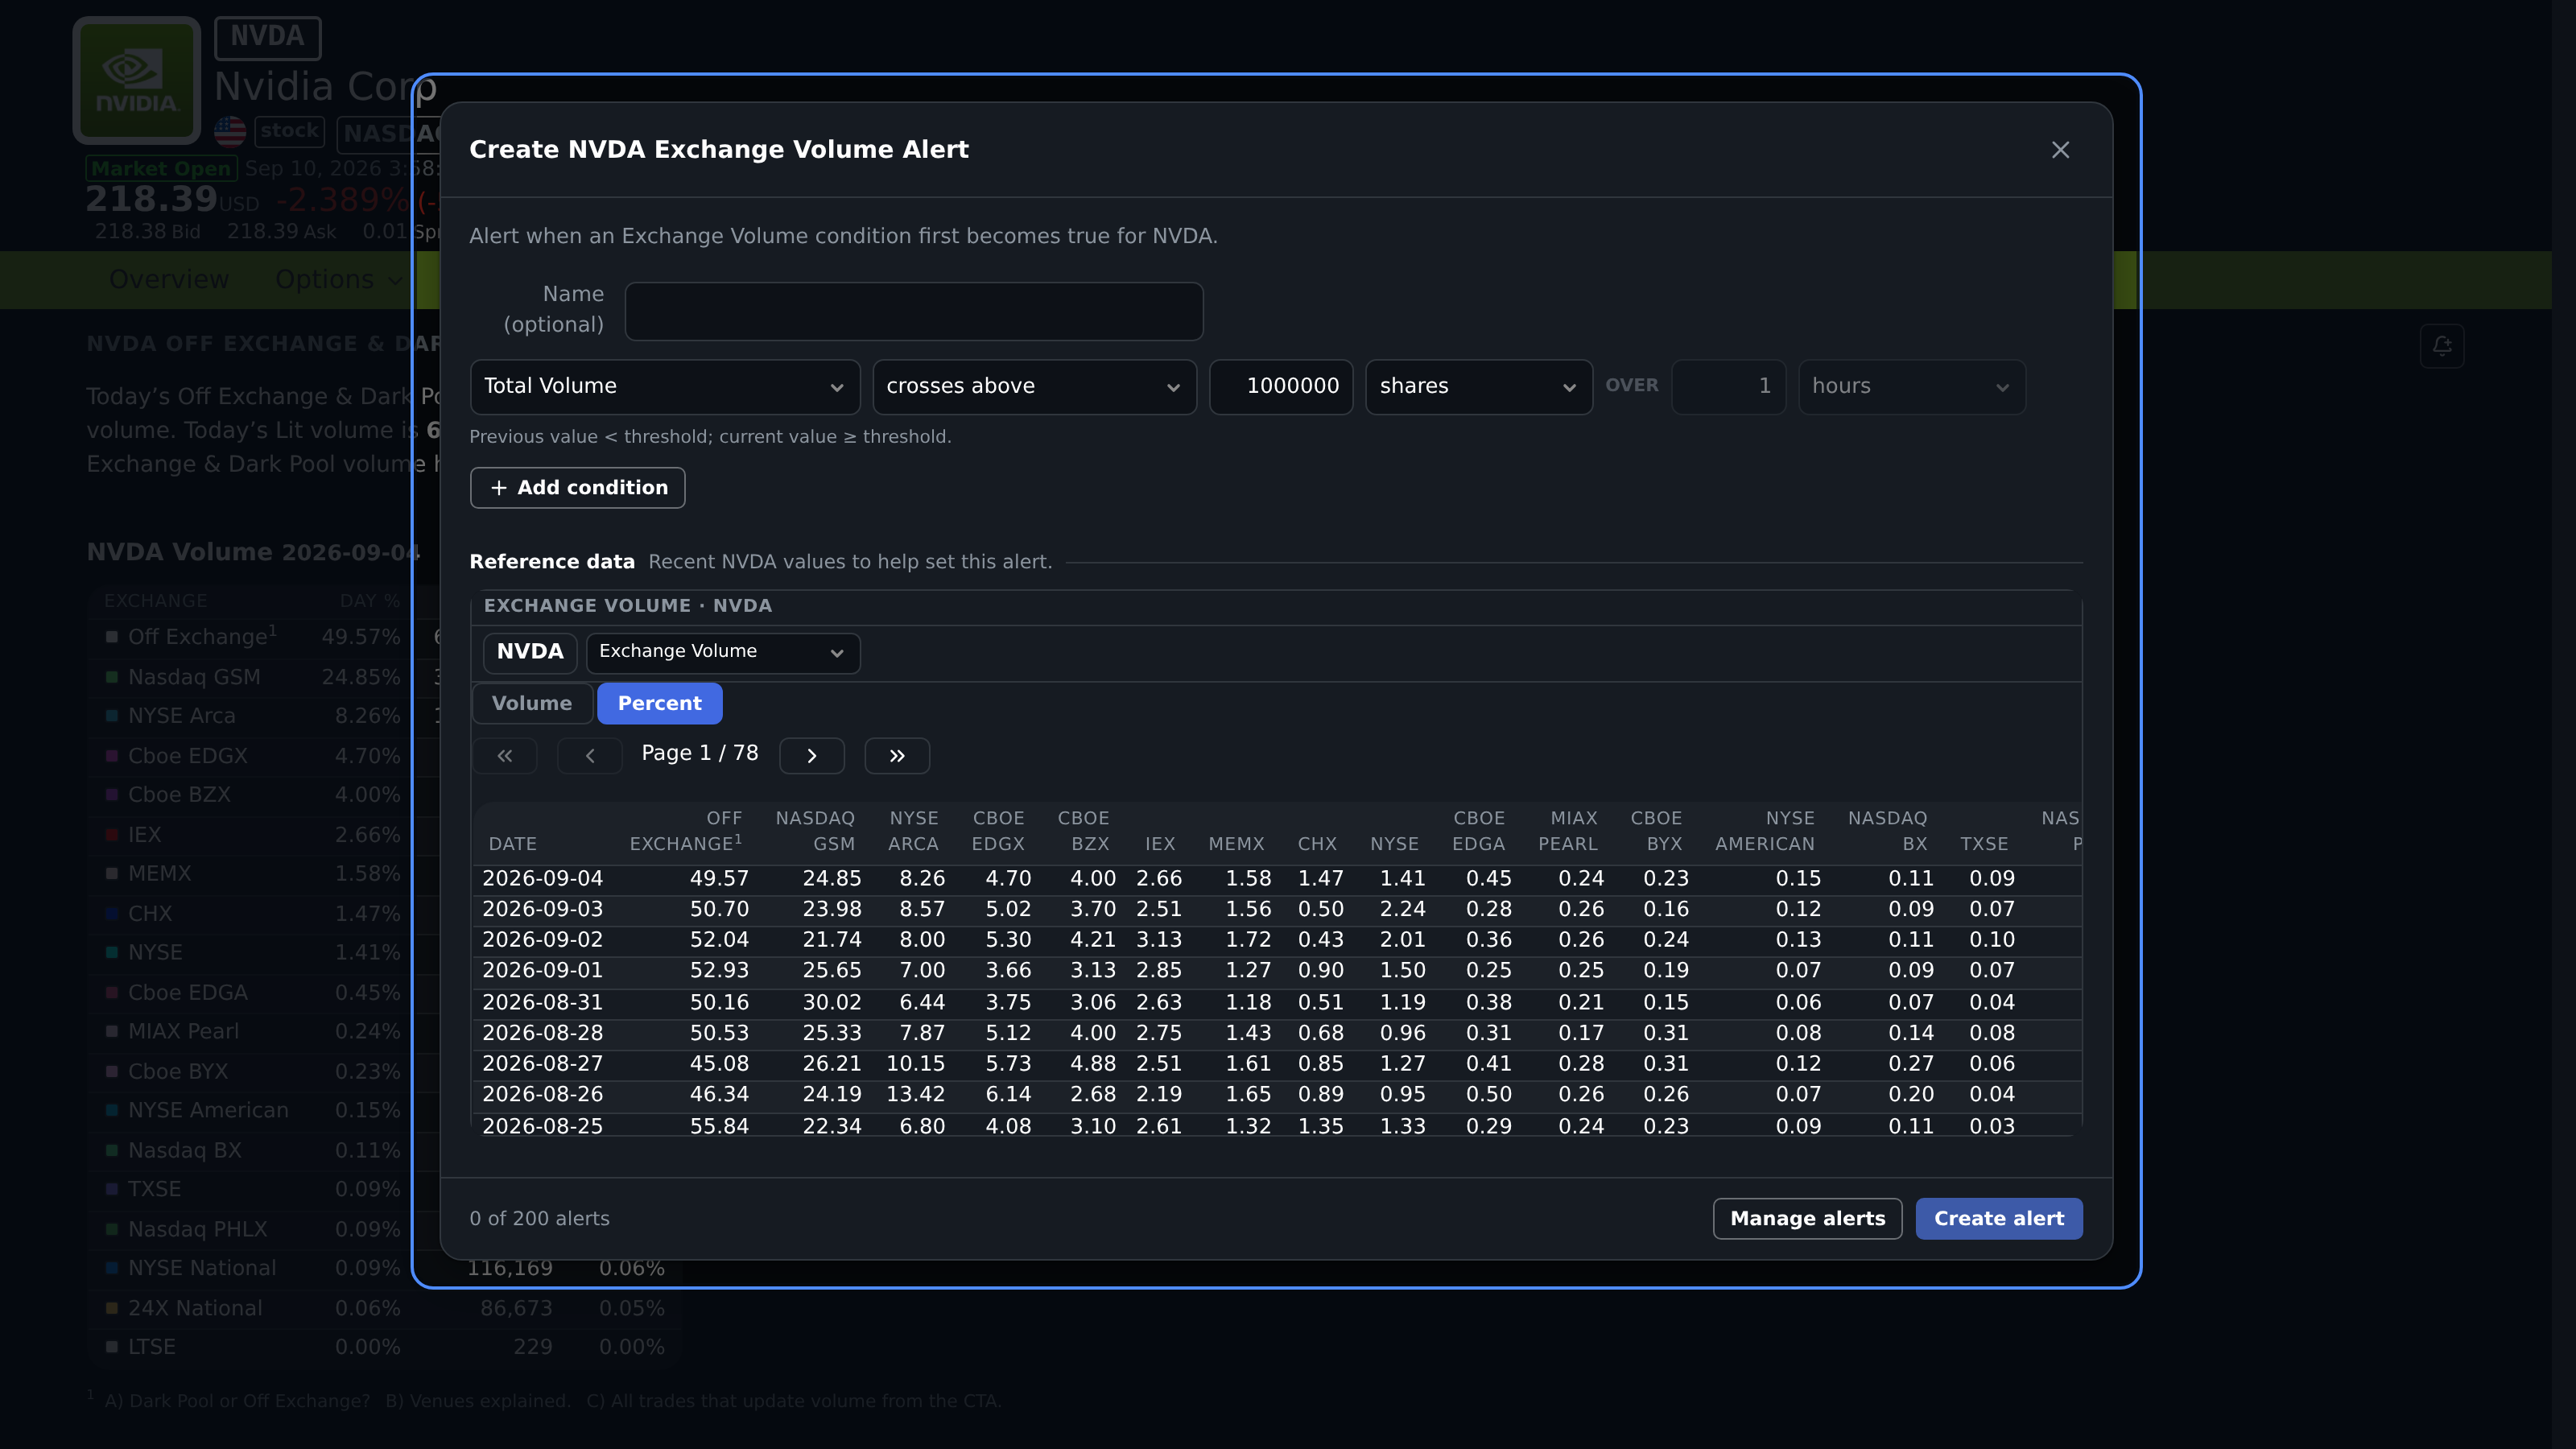Click the MIAX PEARL column header
2576x1449 pixels.
click(x=1568, y=831)
